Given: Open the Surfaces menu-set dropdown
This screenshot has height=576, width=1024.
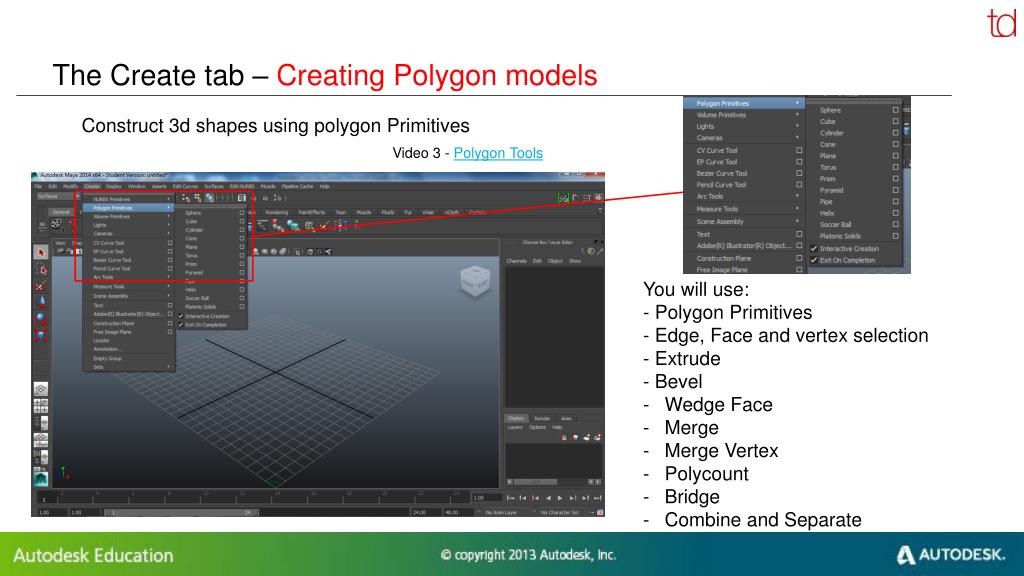Looking at the screenshot, I should (57, 197).
